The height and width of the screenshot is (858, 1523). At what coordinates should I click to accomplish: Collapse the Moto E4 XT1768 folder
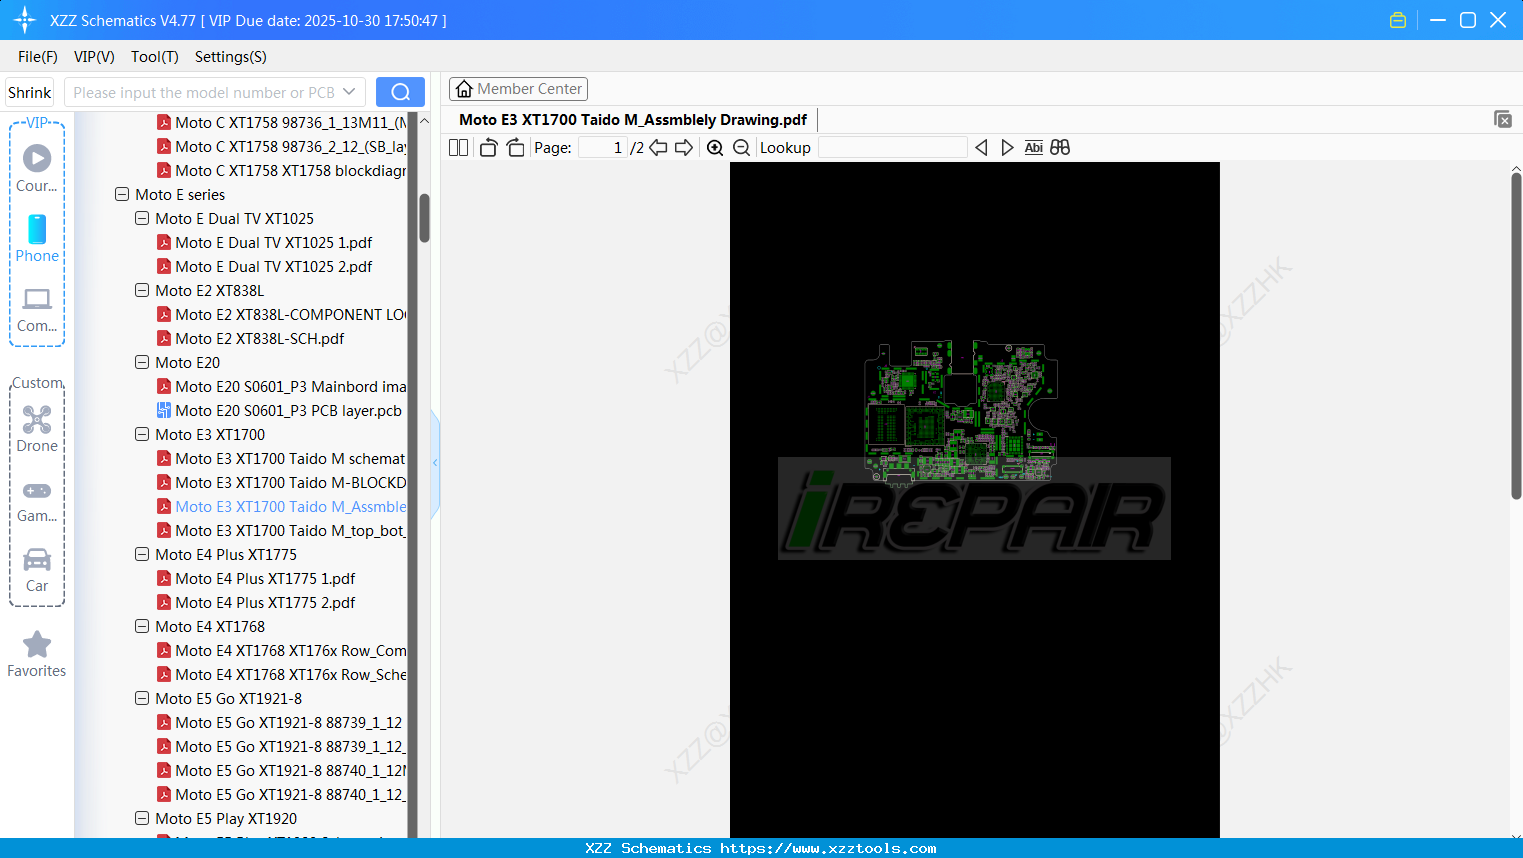pyautogui.click(x=142, y=626)
